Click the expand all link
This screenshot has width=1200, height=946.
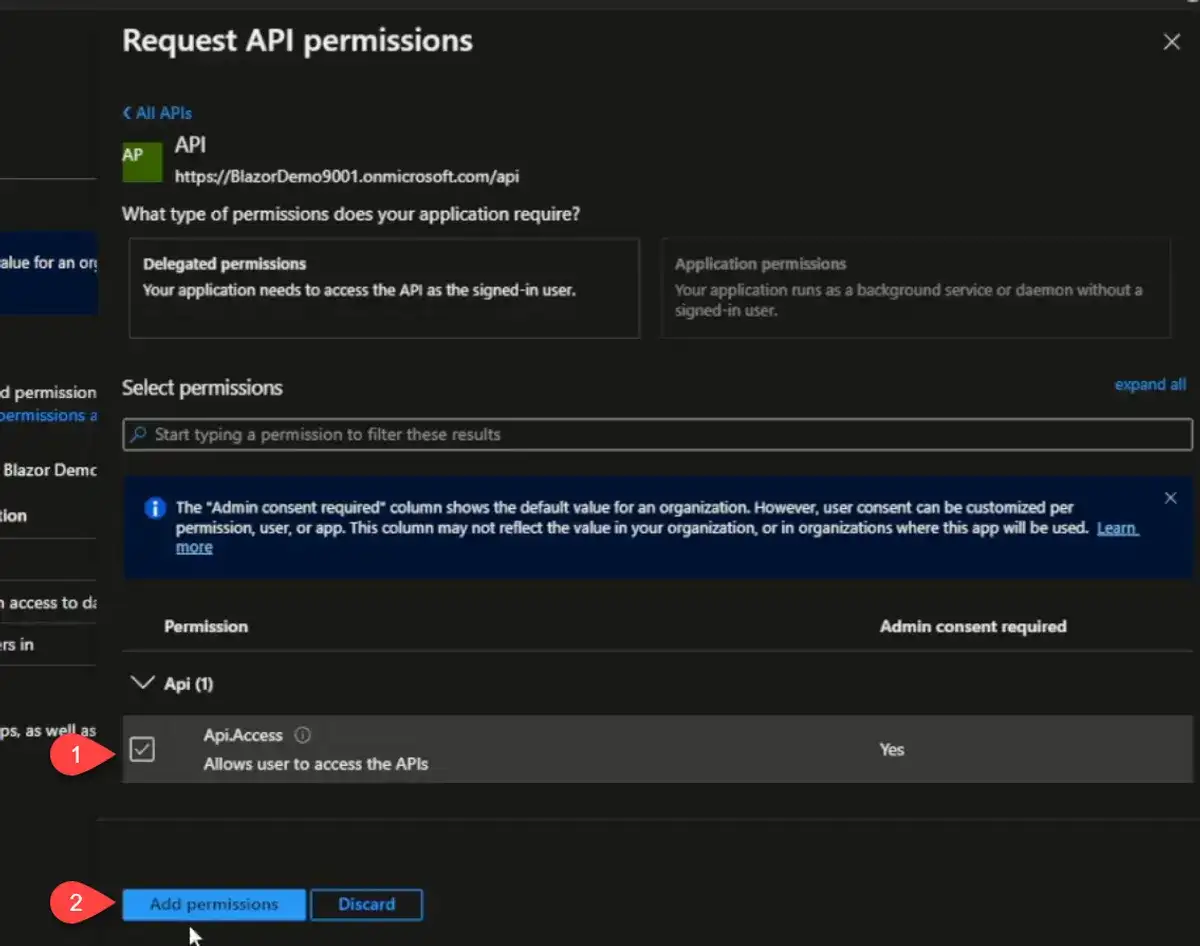[x=1150, y=385]
